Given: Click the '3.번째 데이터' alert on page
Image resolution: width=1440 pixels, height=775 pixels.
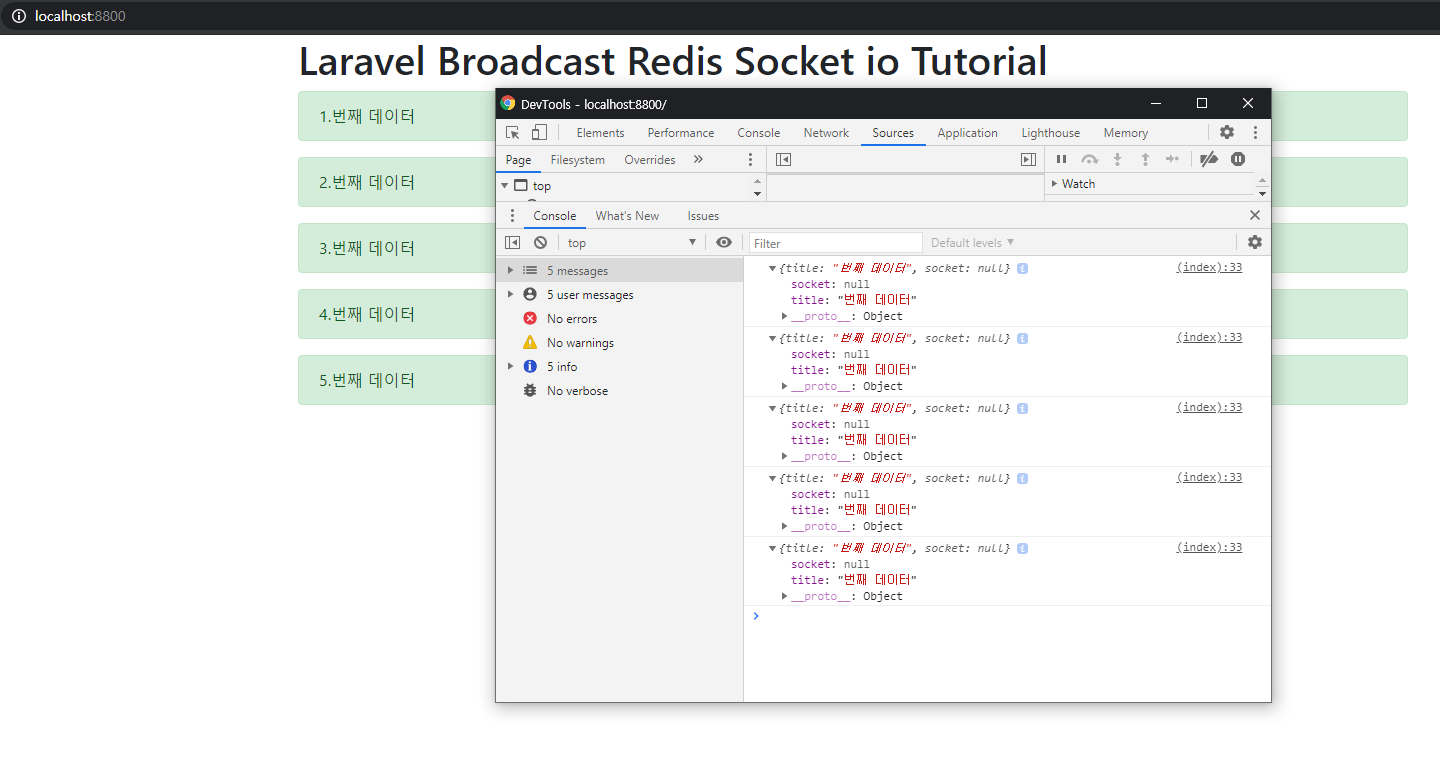Looking at the screenshot, I should point(852,248).
